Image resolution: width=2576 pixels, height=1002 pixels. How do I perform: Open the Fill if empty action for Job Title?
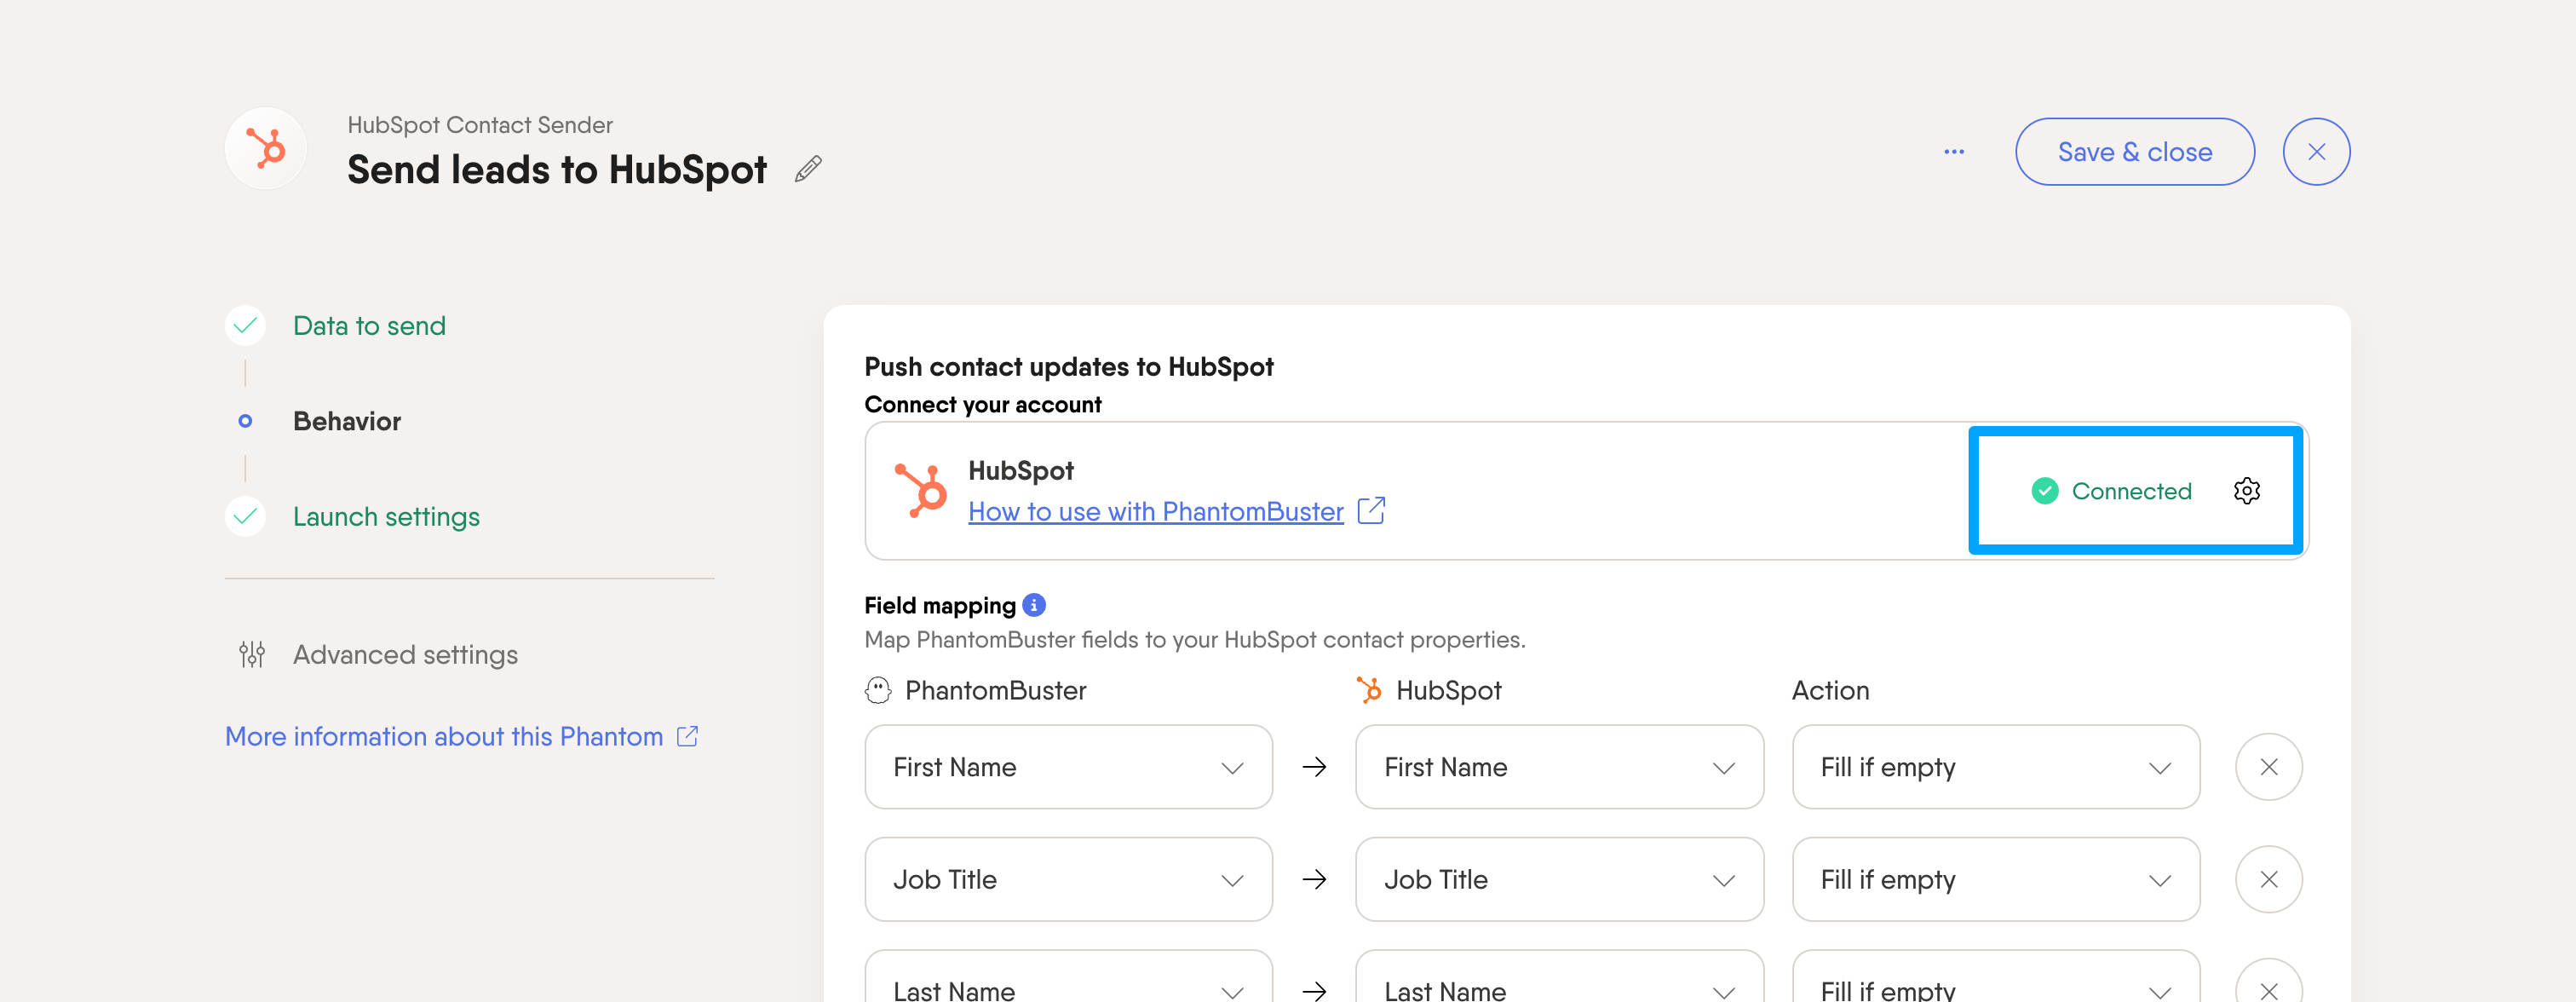click(x=1995, y=879)
